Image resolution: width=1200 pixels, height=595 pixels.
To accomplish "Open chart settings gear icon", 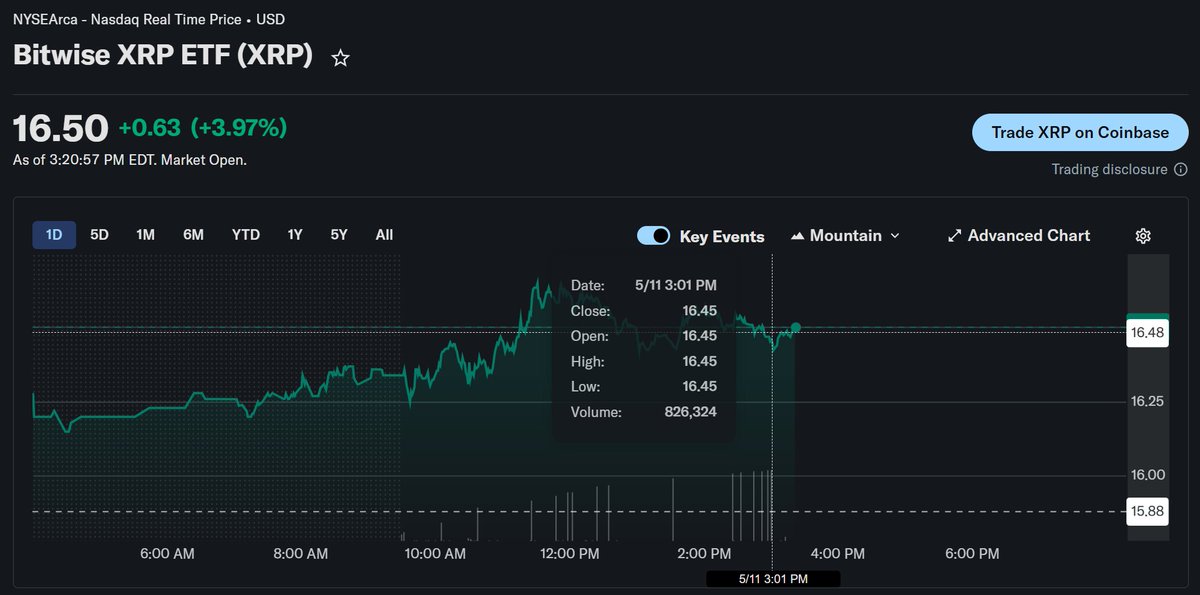I will [x=1143, y=236].
